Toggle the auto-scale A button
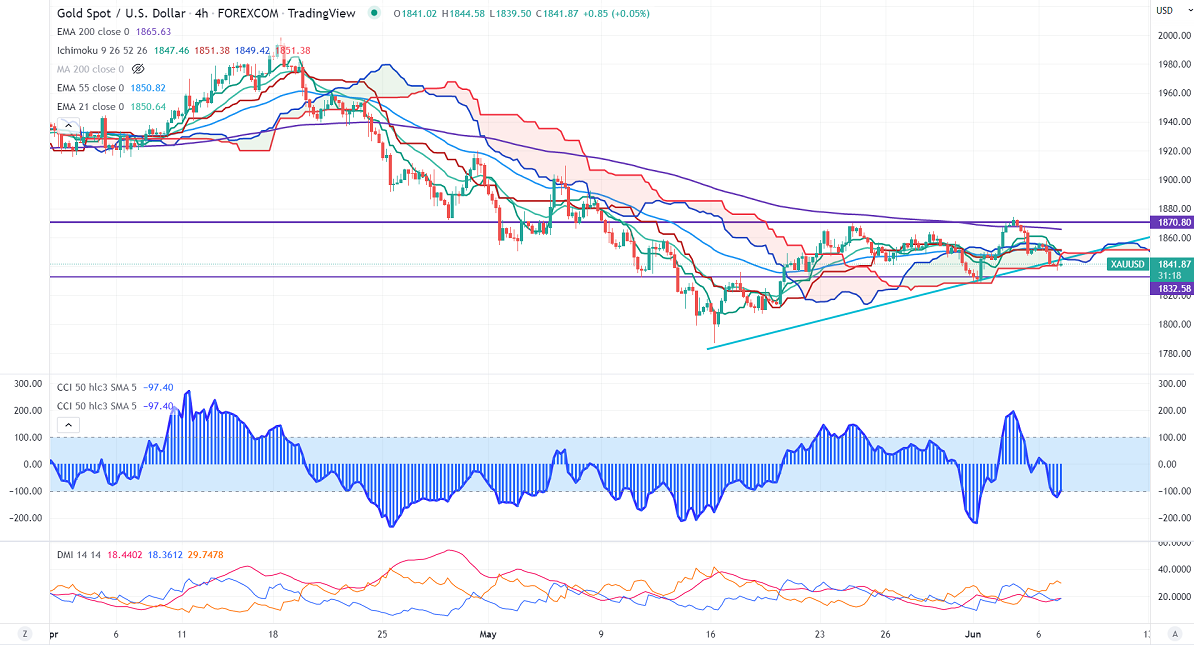Viewport: 1194px width, 647px height. coord(1173,633)
